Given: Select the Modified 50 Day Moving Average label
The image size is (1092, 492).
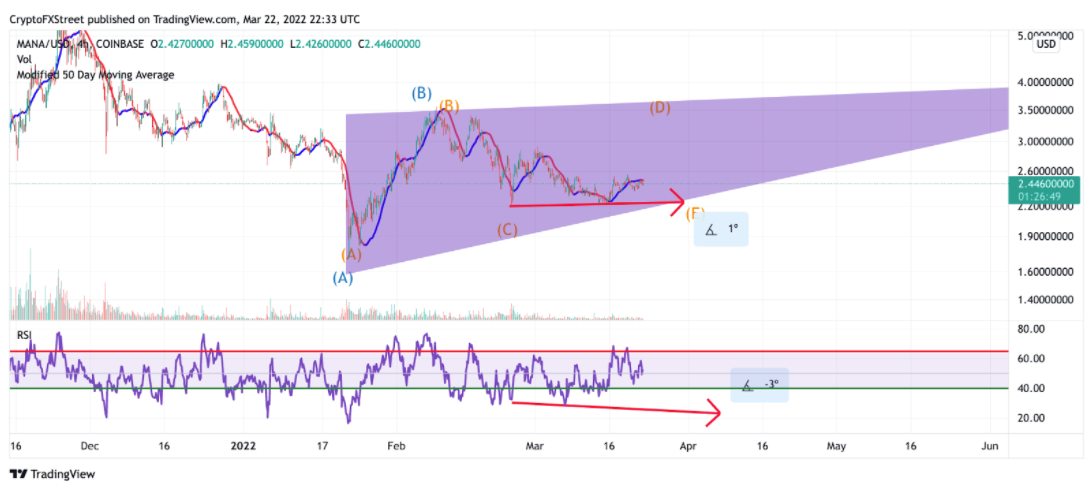Looking at the screenshot, I should coord(95,75).
